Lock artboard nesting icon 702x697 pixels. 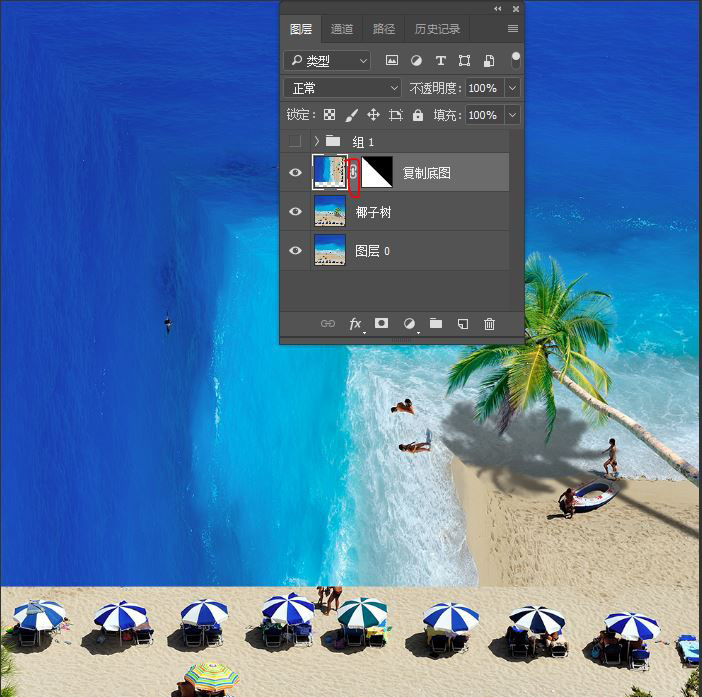point(395,115)
